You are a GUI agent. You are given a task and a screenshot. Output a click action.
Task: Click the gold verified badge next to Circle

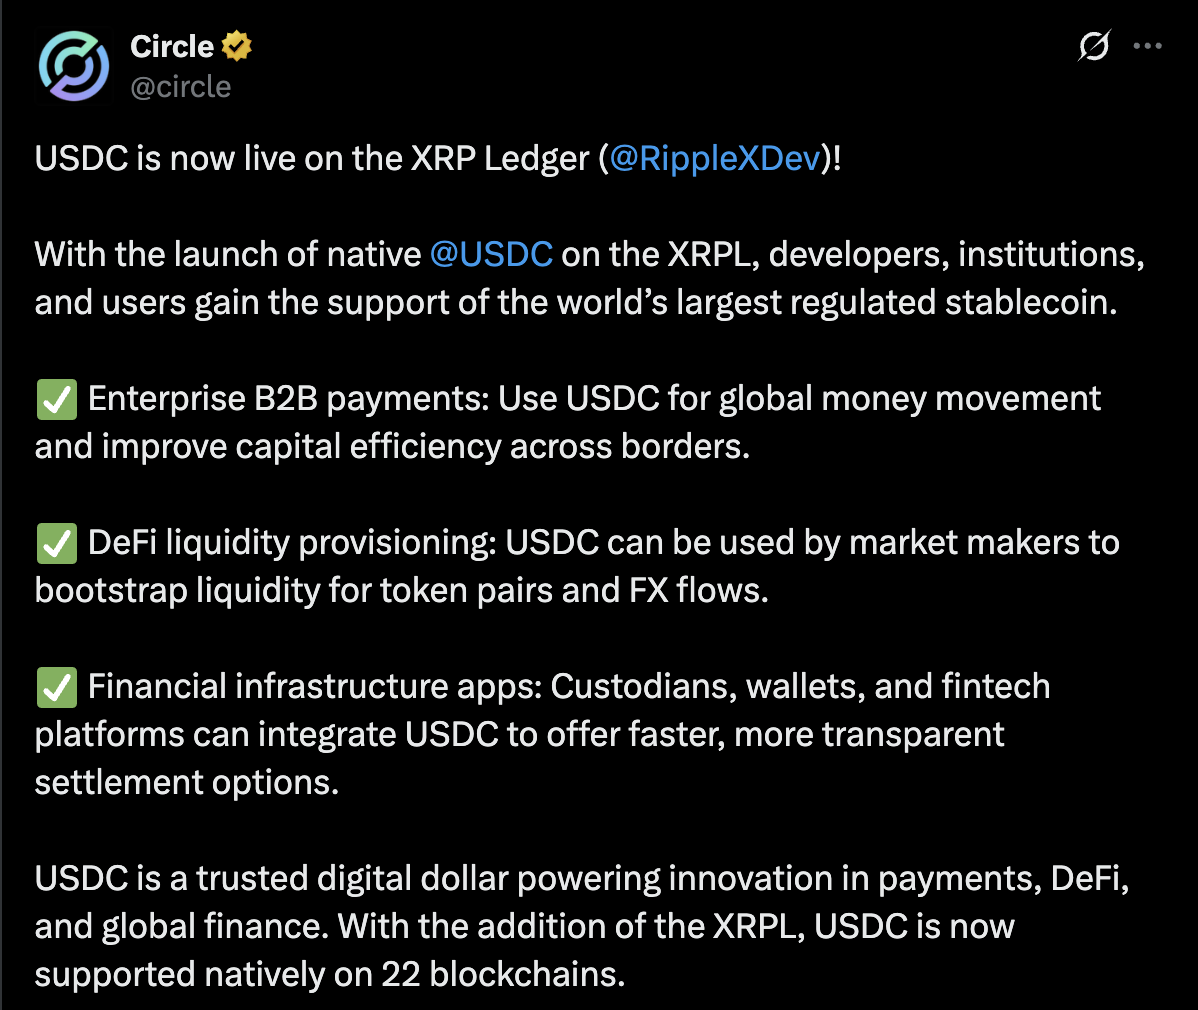tap(237, 46)
